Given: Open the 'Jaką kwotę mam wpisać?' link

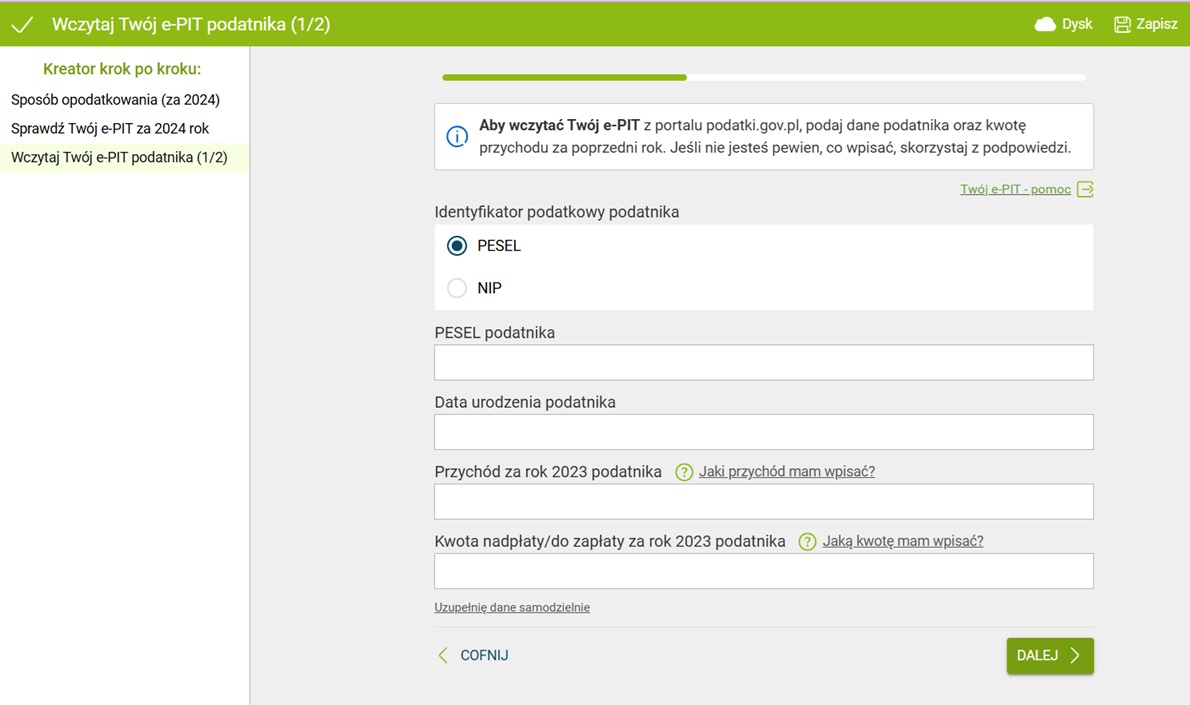Looking at the screenshot, I should [x=902, y=541].
